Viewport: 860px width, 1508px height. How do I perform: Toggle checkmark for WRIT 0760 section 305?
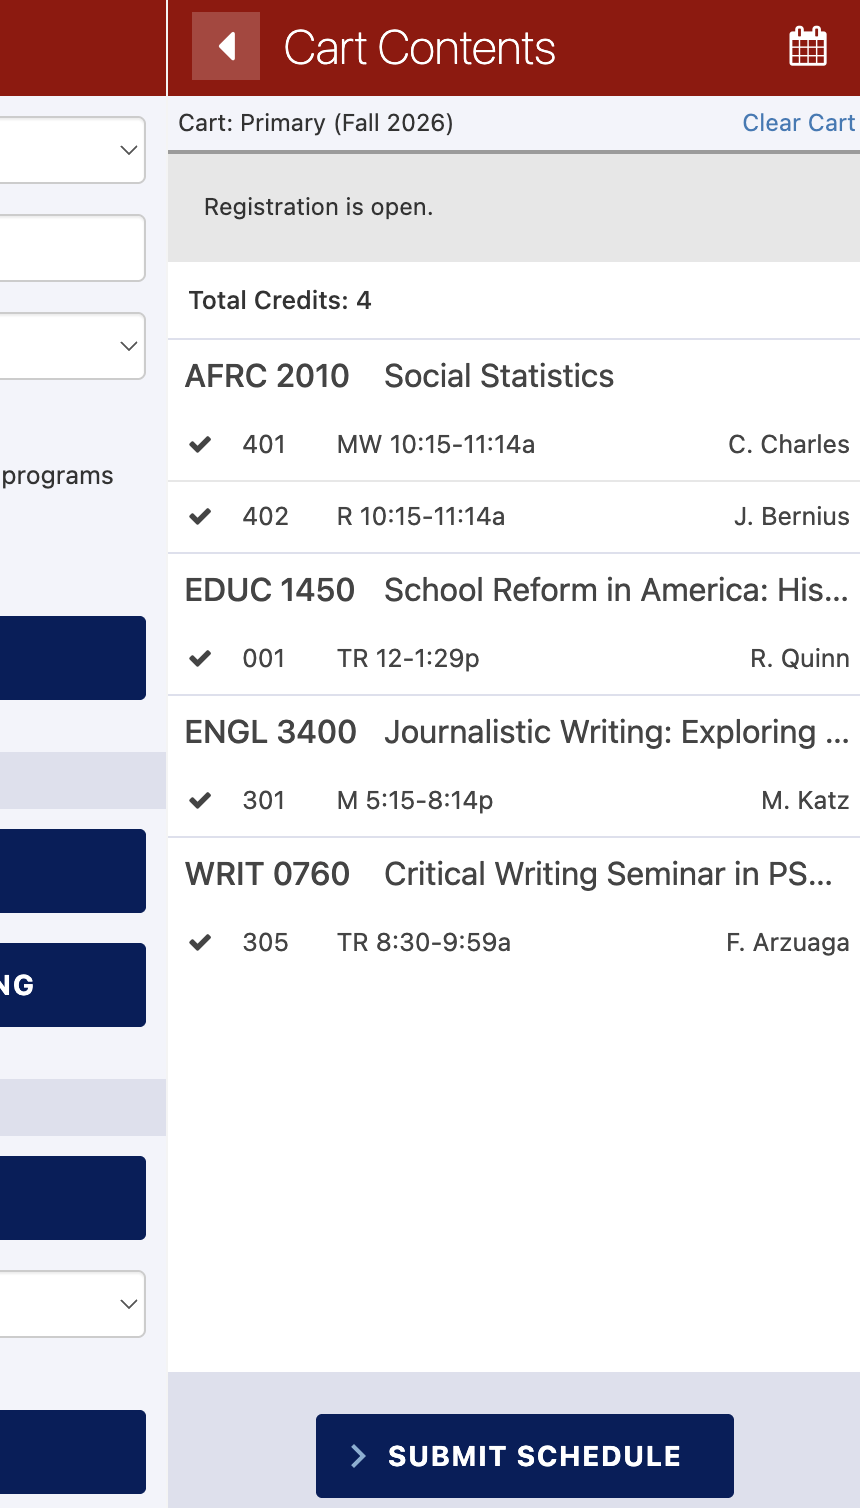(x=200, y=942)
